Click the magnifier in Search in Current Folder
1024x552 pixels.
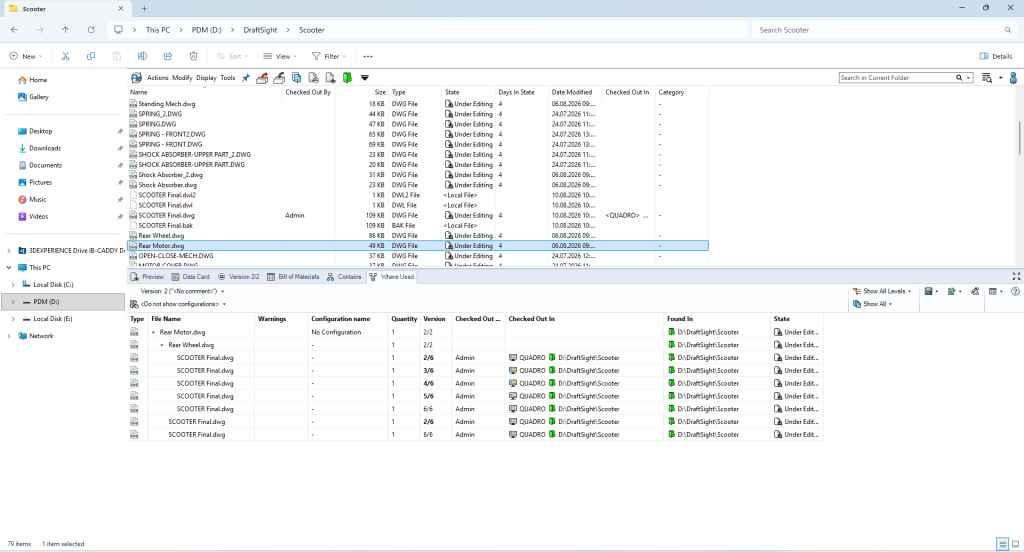pyautogui.click(x=959, y=78)
